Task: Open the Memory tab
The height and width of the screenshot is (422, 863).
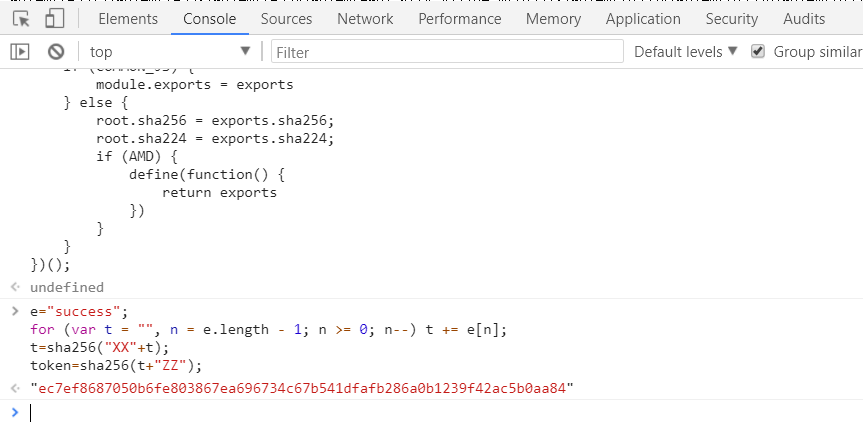Action: coord(553,19)
